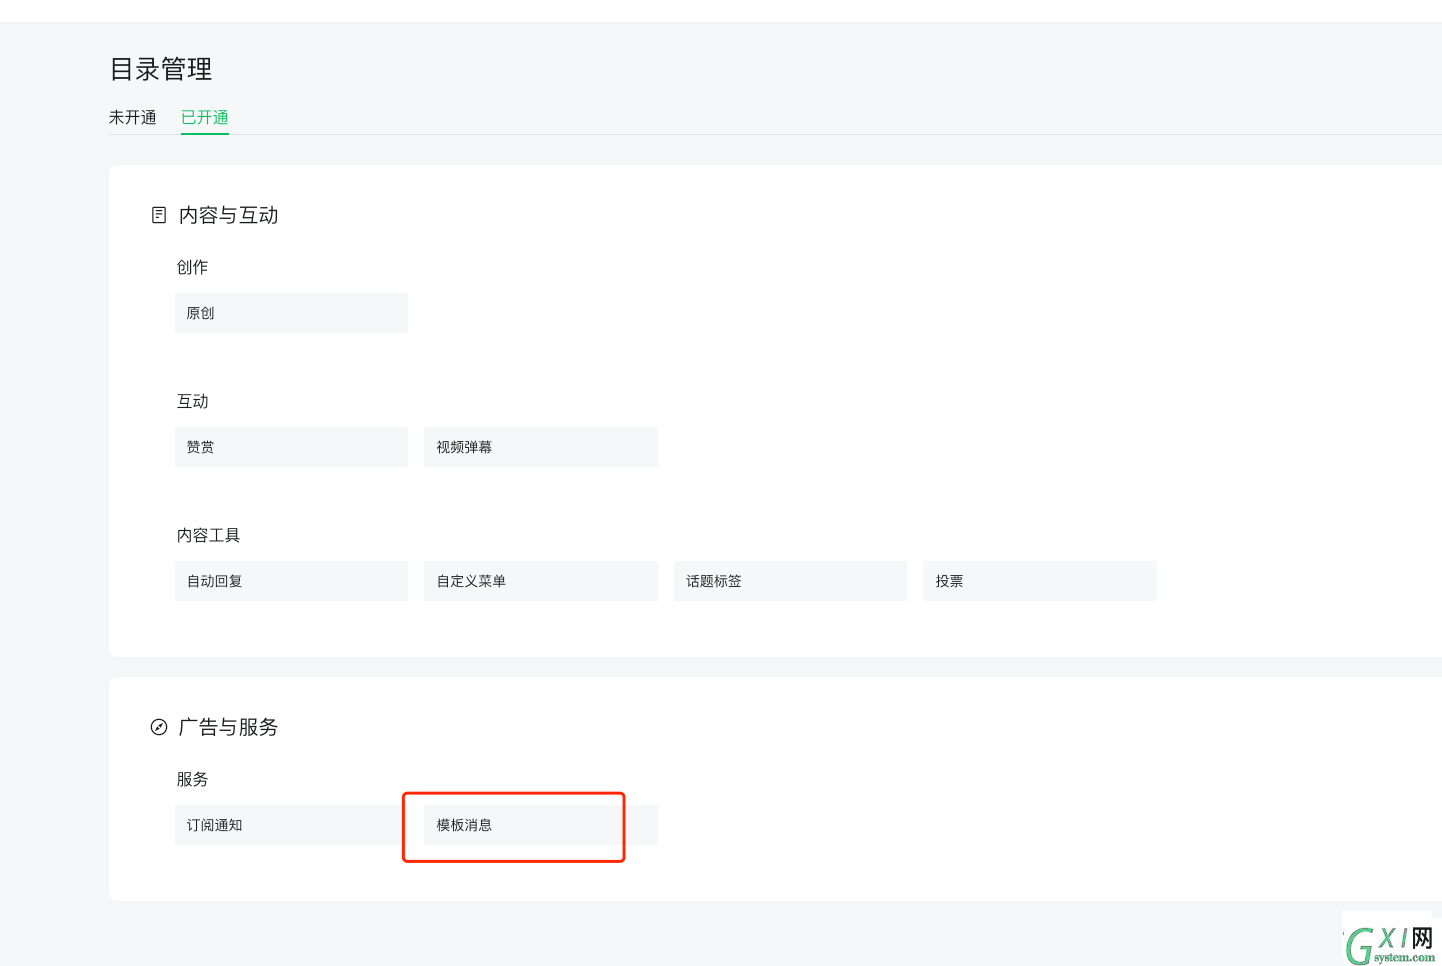Select the 已开通 tab
1442x966 pixels.
[205, 117]
